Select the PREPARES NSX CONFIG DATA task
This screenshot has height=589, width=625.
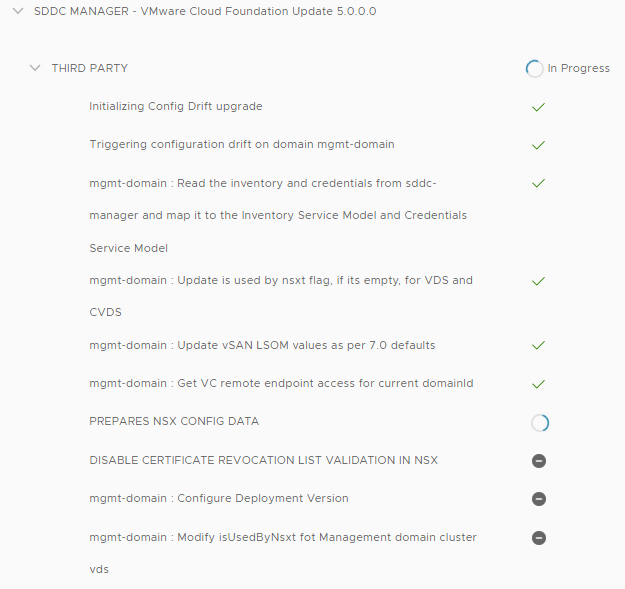point(174,421)
